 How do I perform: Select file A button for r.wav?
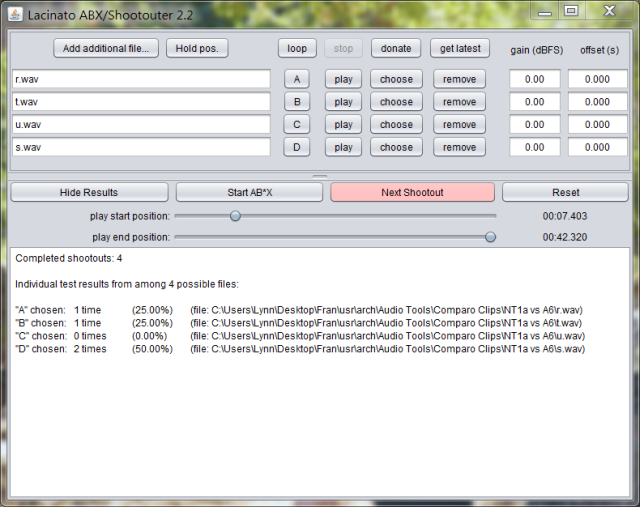point(297,79)
